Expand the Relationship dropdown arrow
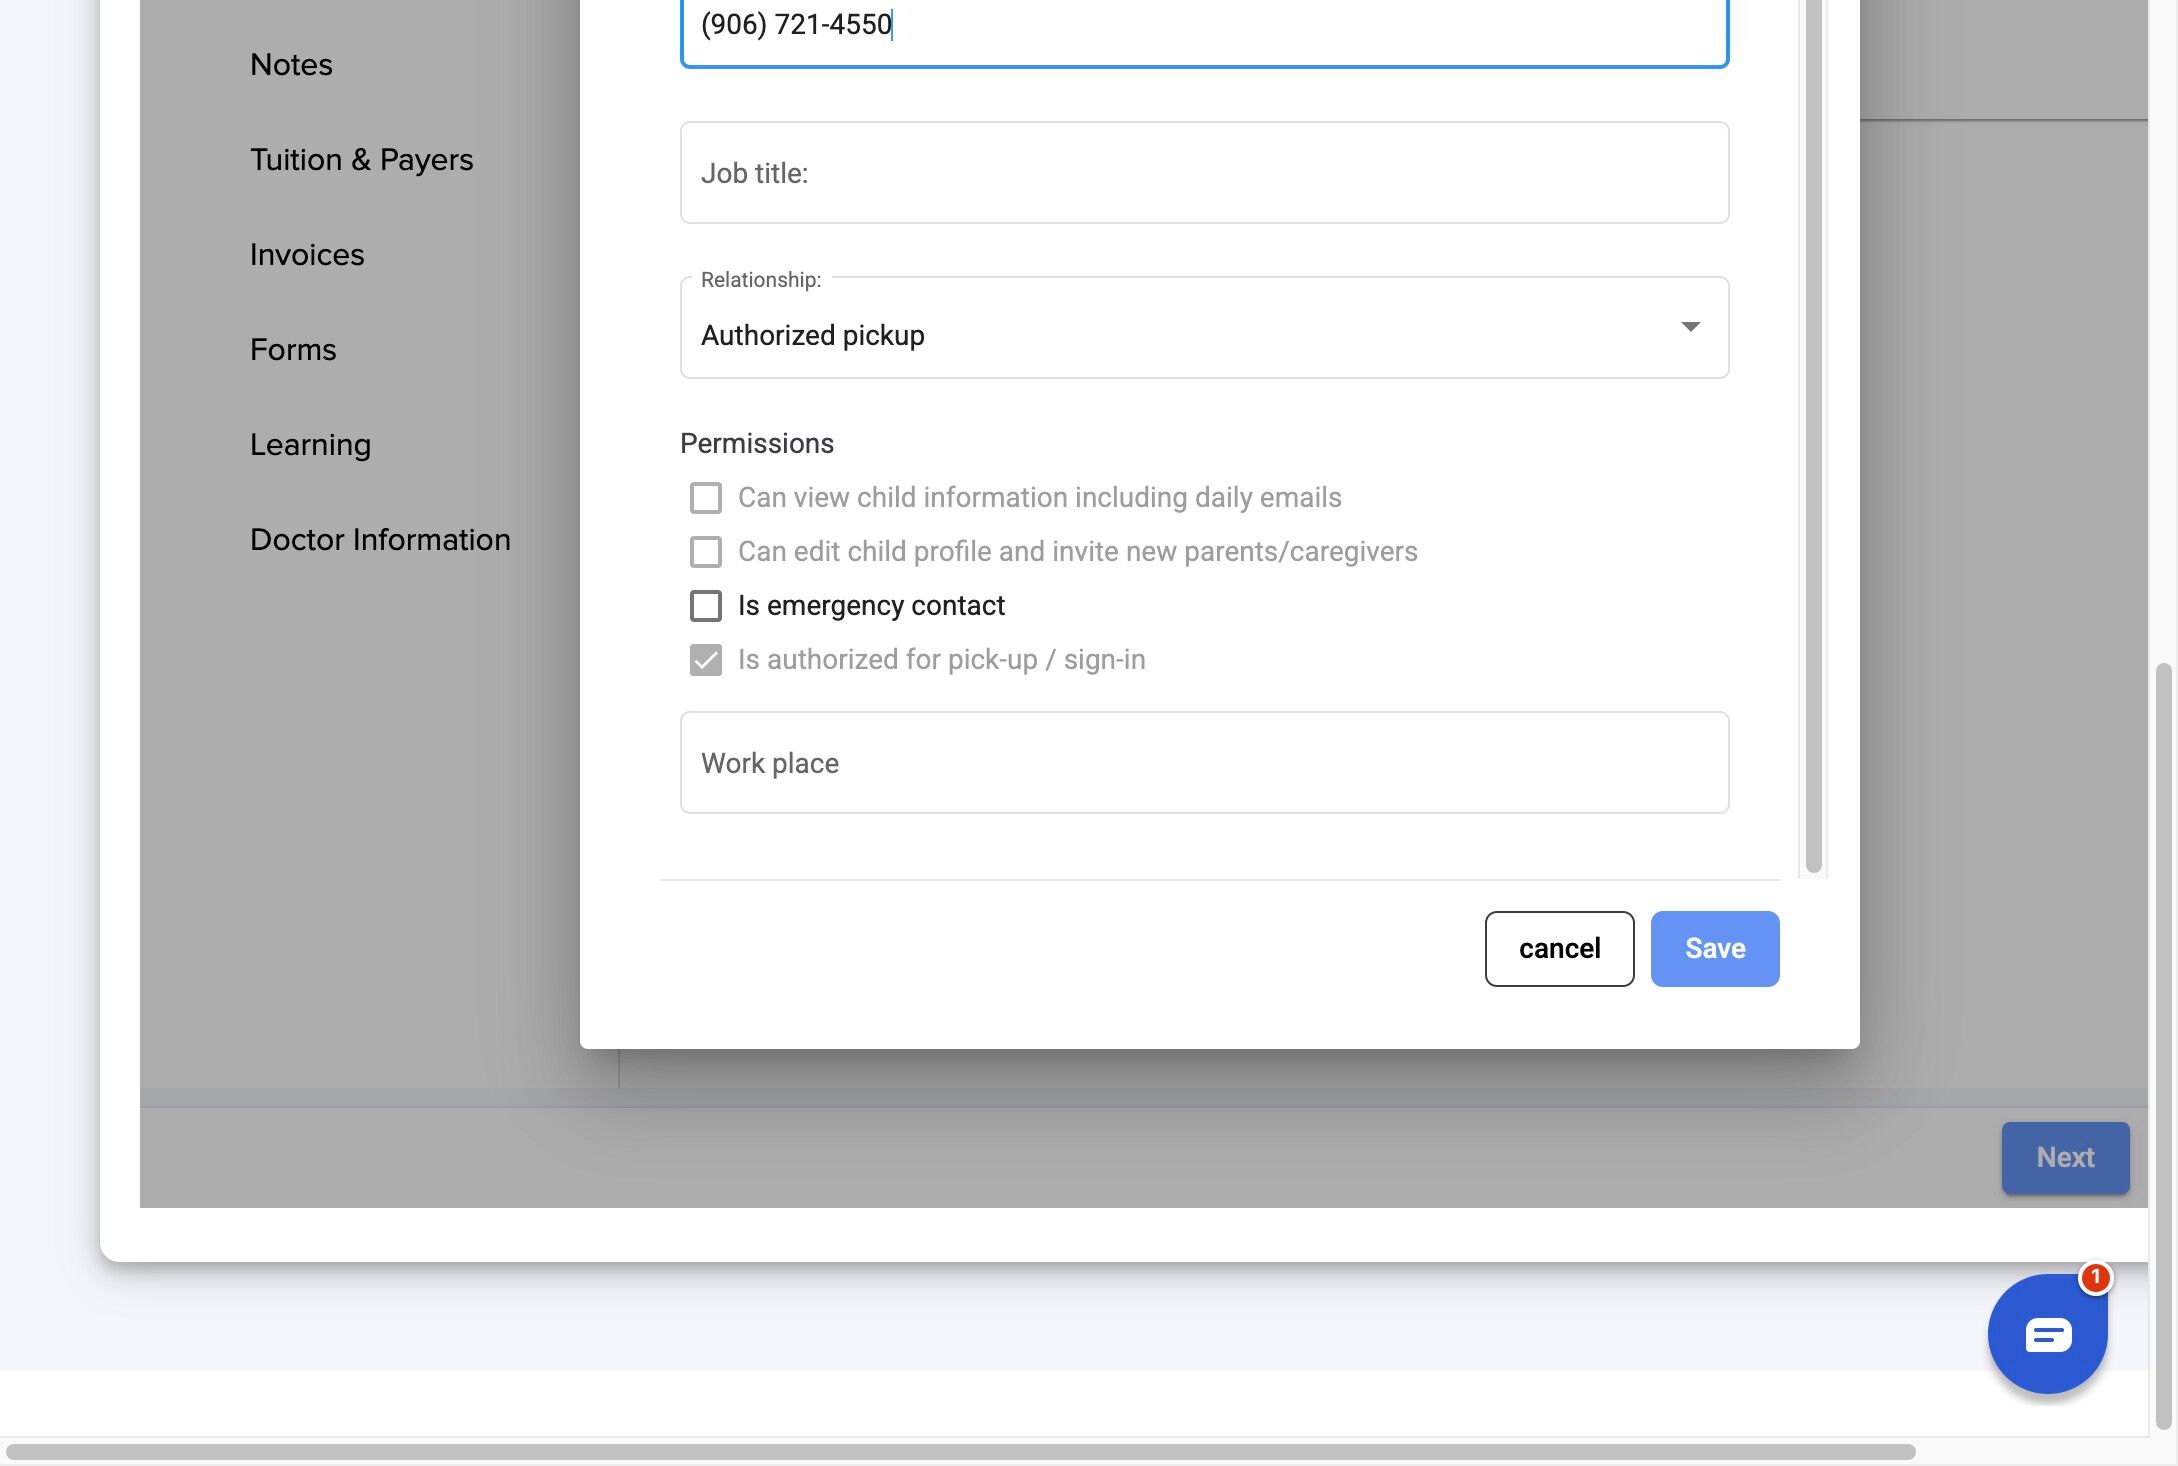 click(1690, 327)
